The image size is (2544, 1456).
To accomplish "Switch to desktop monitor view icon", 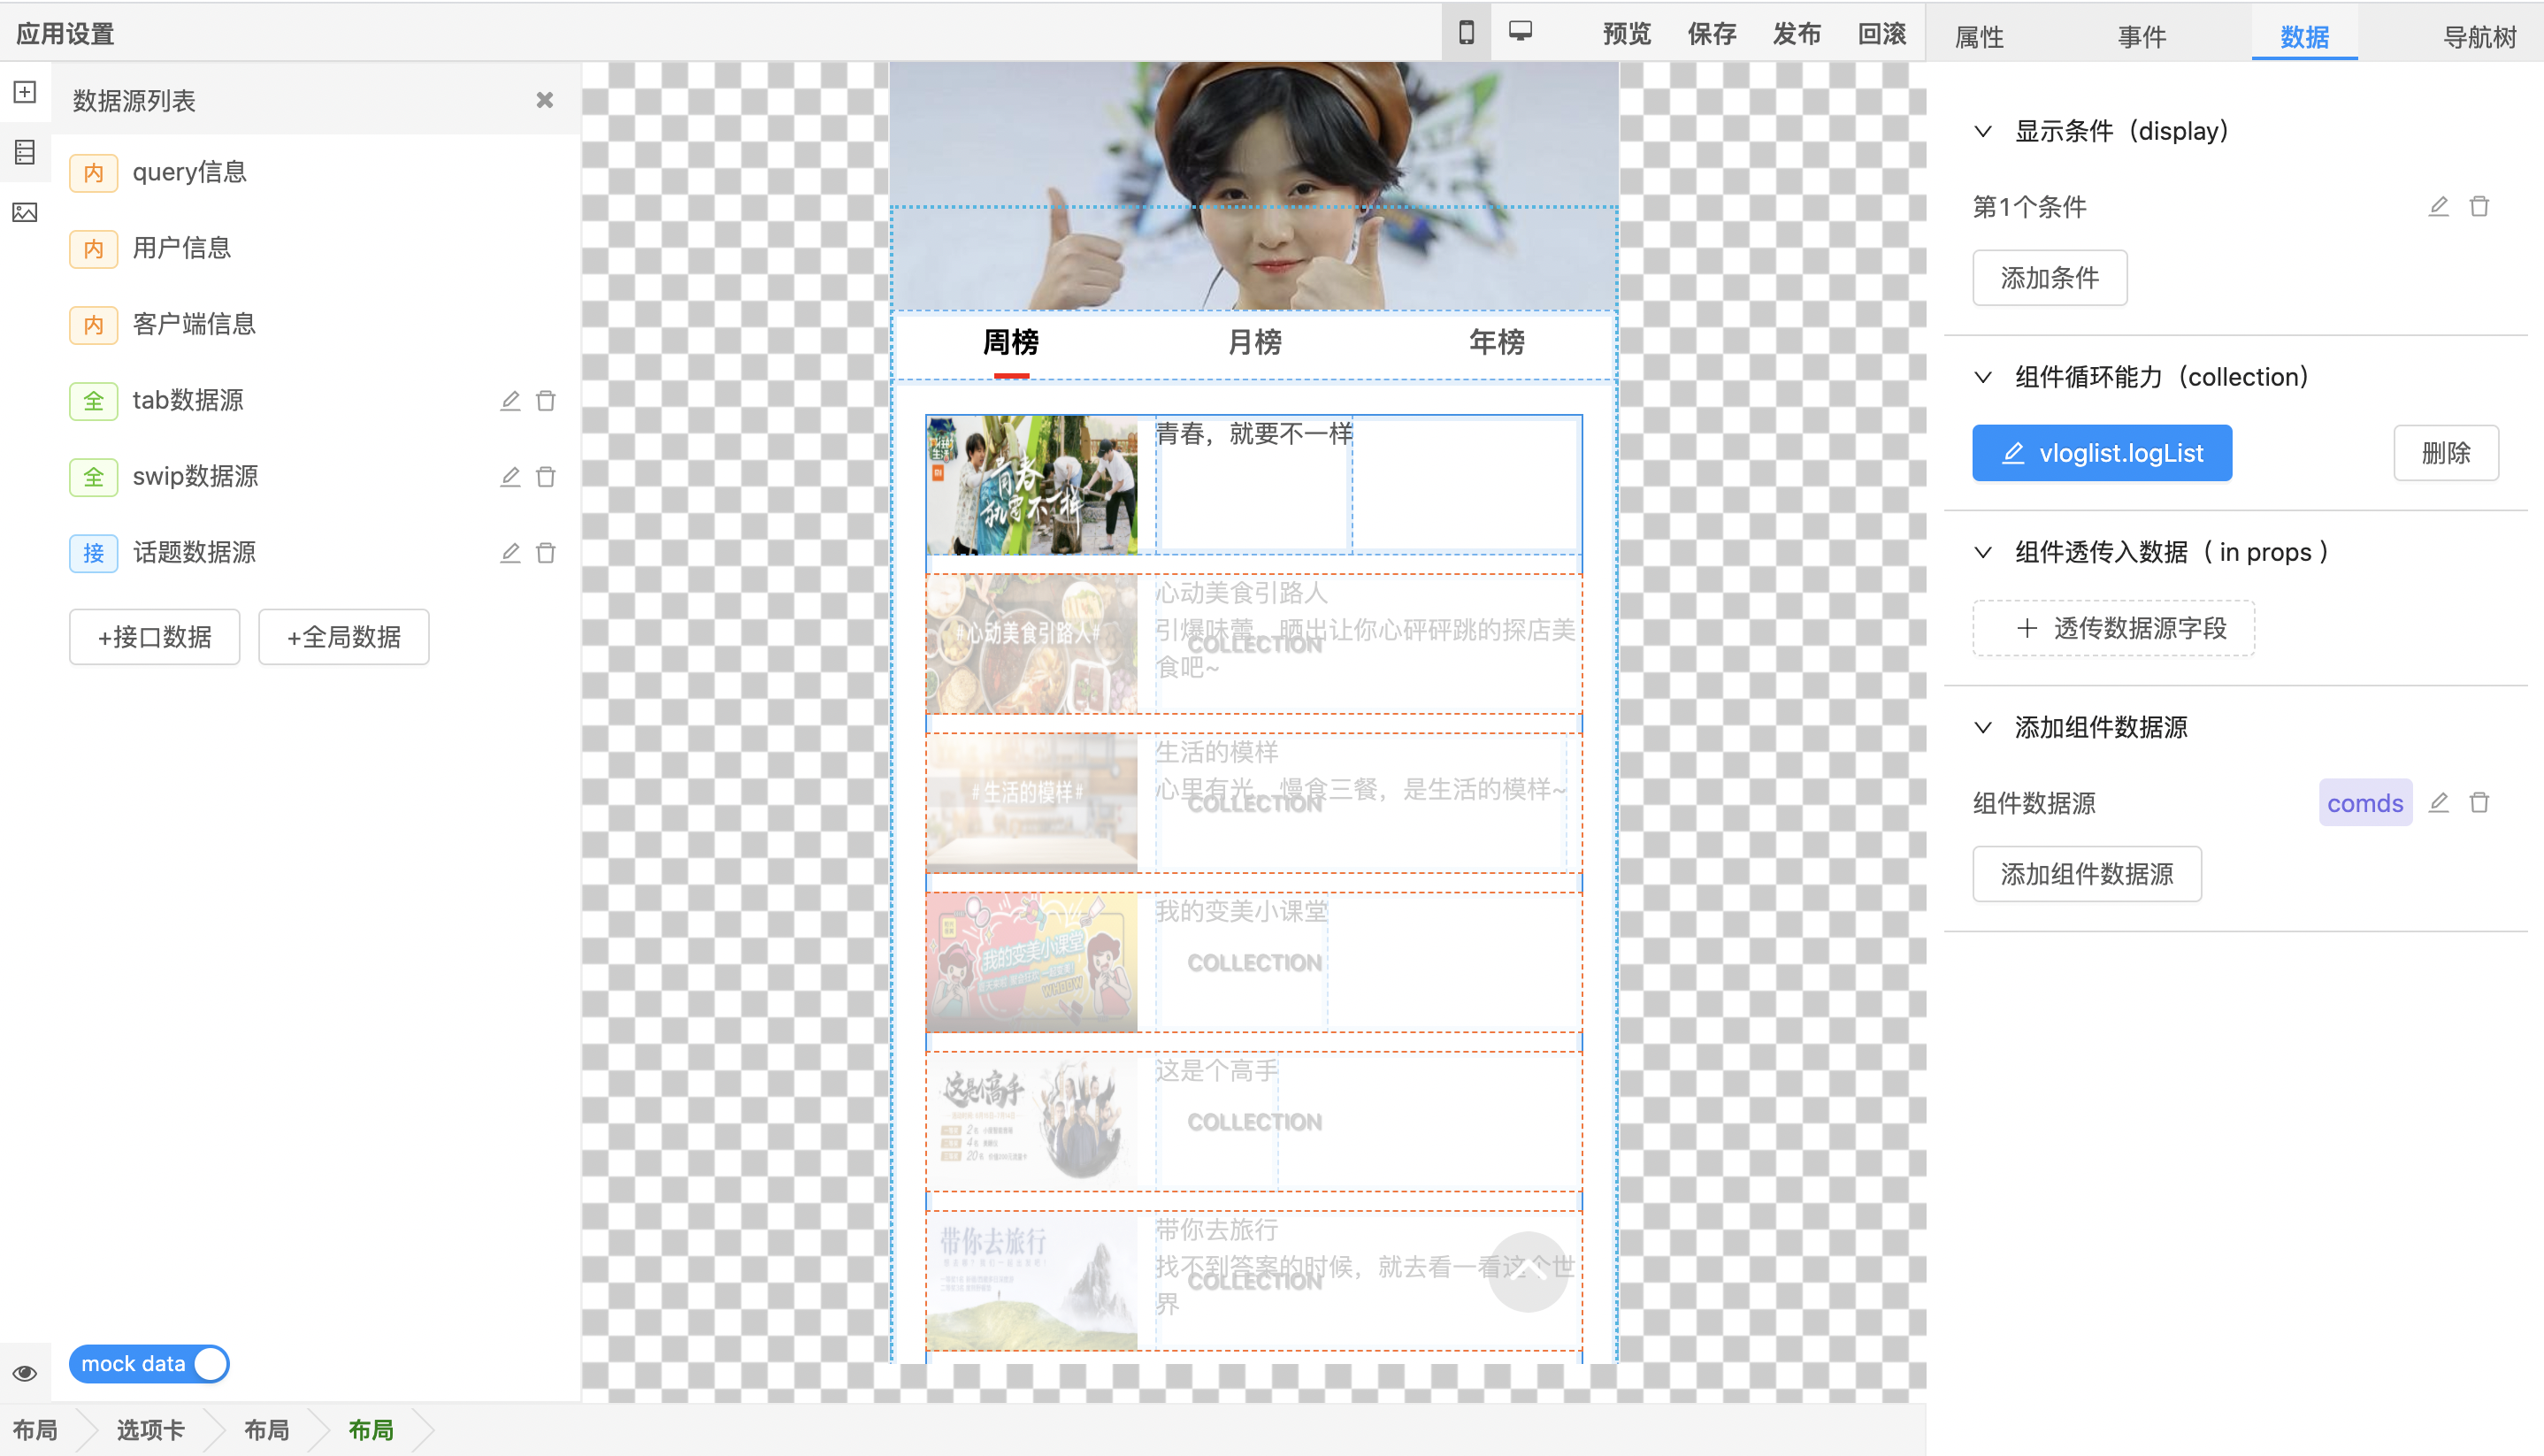I will pos(1520,32).
